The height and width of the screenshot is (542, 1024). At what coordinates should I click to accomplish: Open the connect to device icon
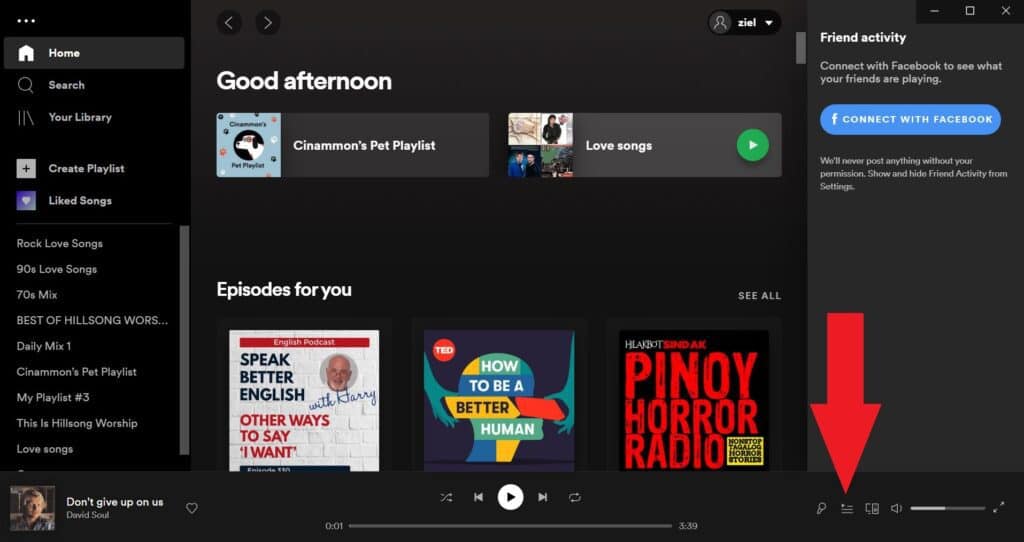tap(872, 508)
